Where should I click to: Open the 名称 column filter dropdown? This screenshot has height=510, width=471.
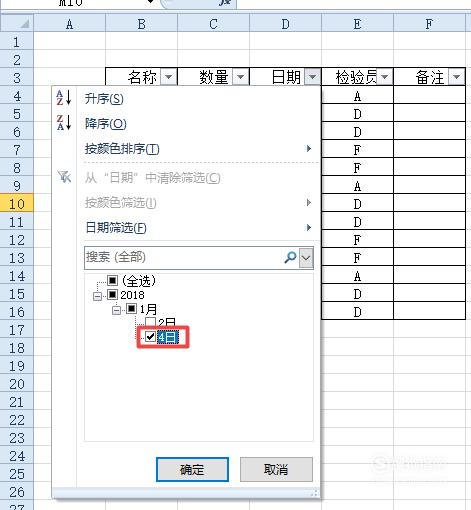(169, 77)
